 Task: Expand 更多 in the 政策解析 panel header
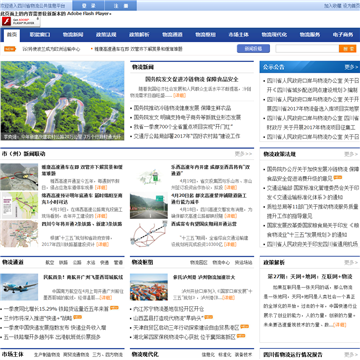351,263
